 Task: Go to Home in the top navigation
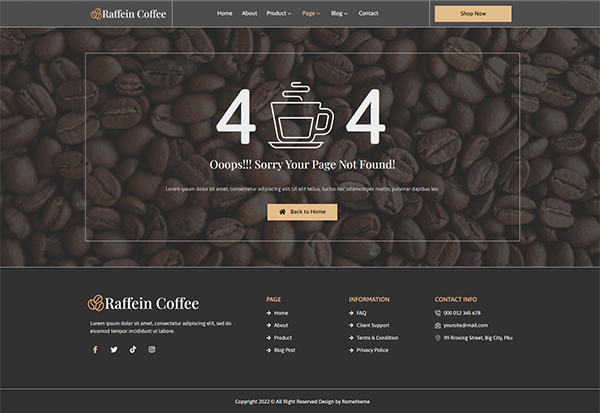[225, 14]
